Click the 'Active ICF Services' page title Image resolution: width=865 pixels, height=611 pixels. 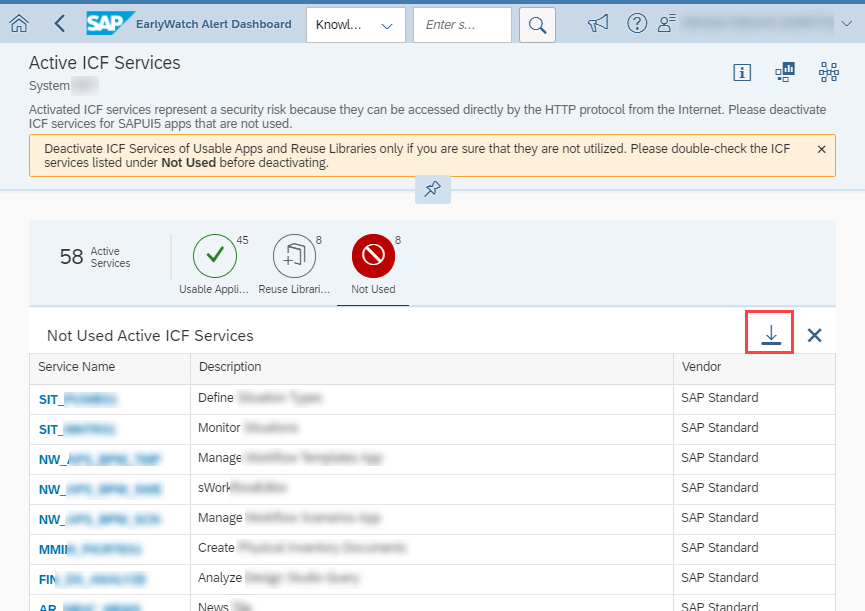[105, 63]
